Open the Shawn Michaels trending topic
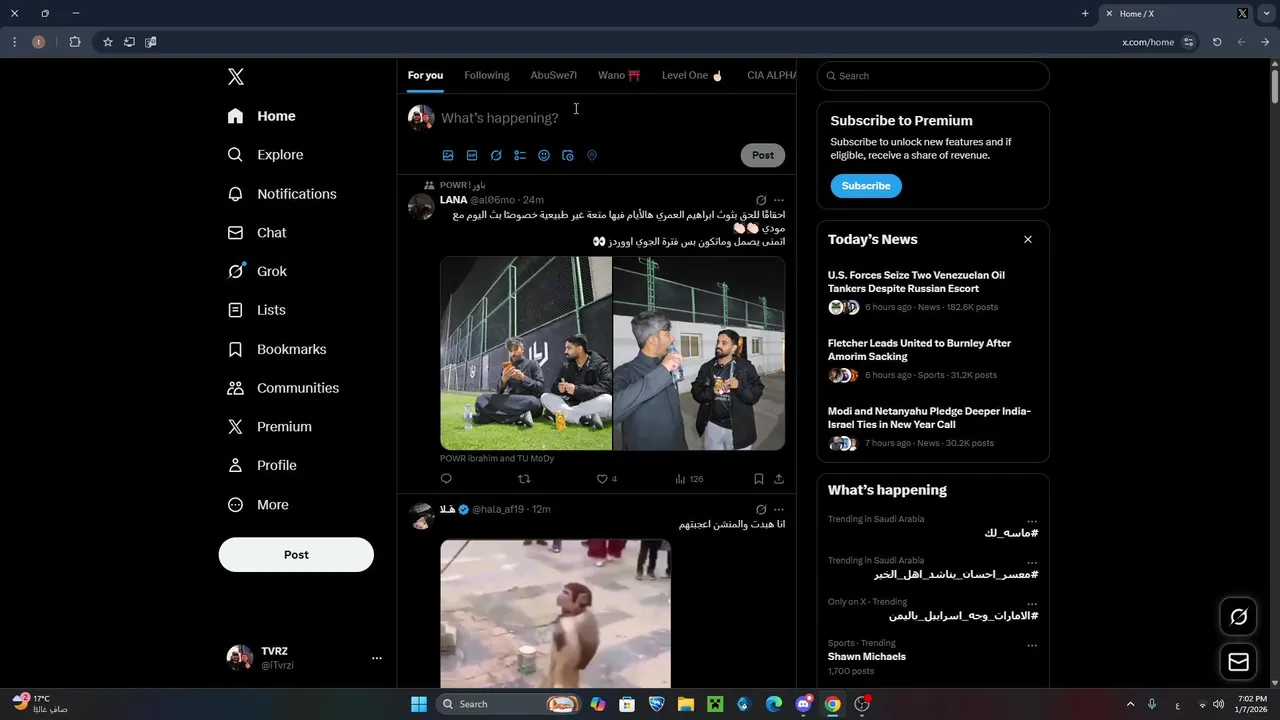1280x720 pixels. (x=867, y=657)
